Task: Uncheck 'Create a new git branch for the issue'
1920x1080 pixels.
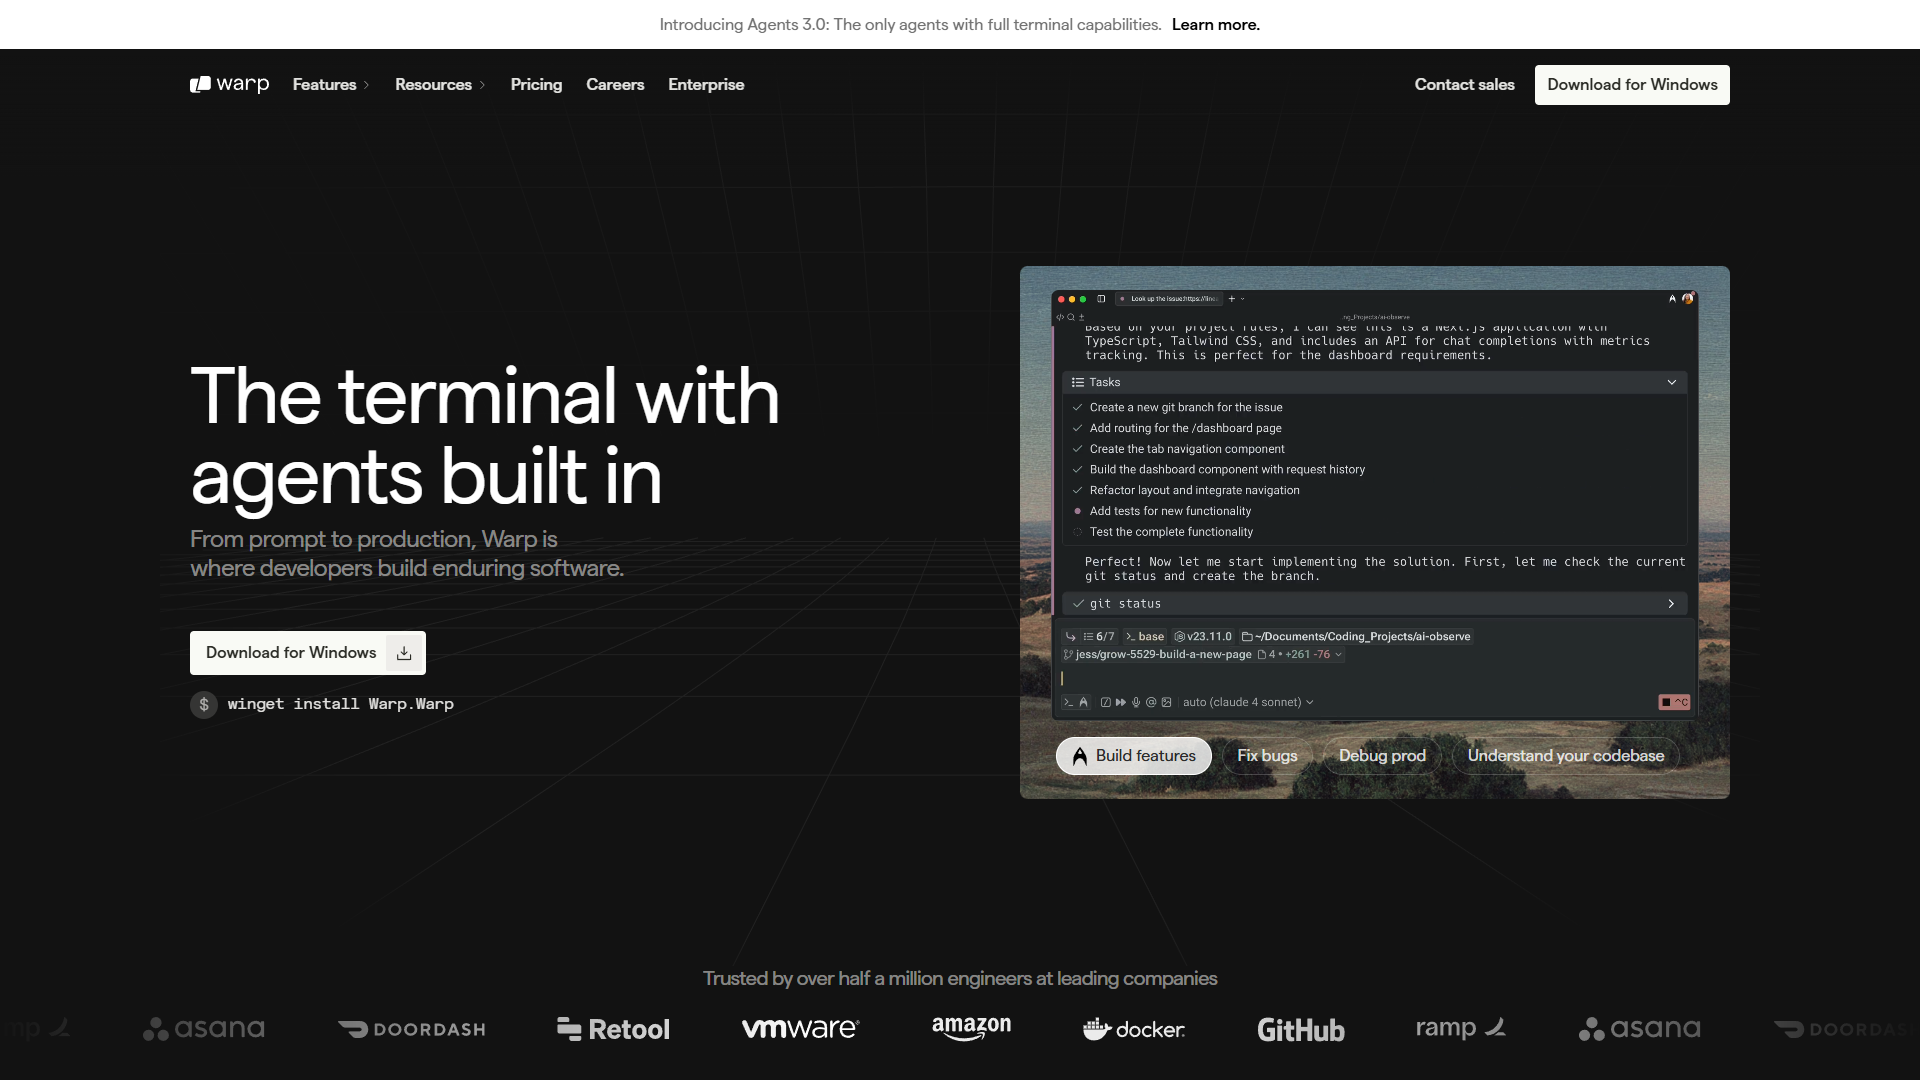Action: [x=1077, y=407]
